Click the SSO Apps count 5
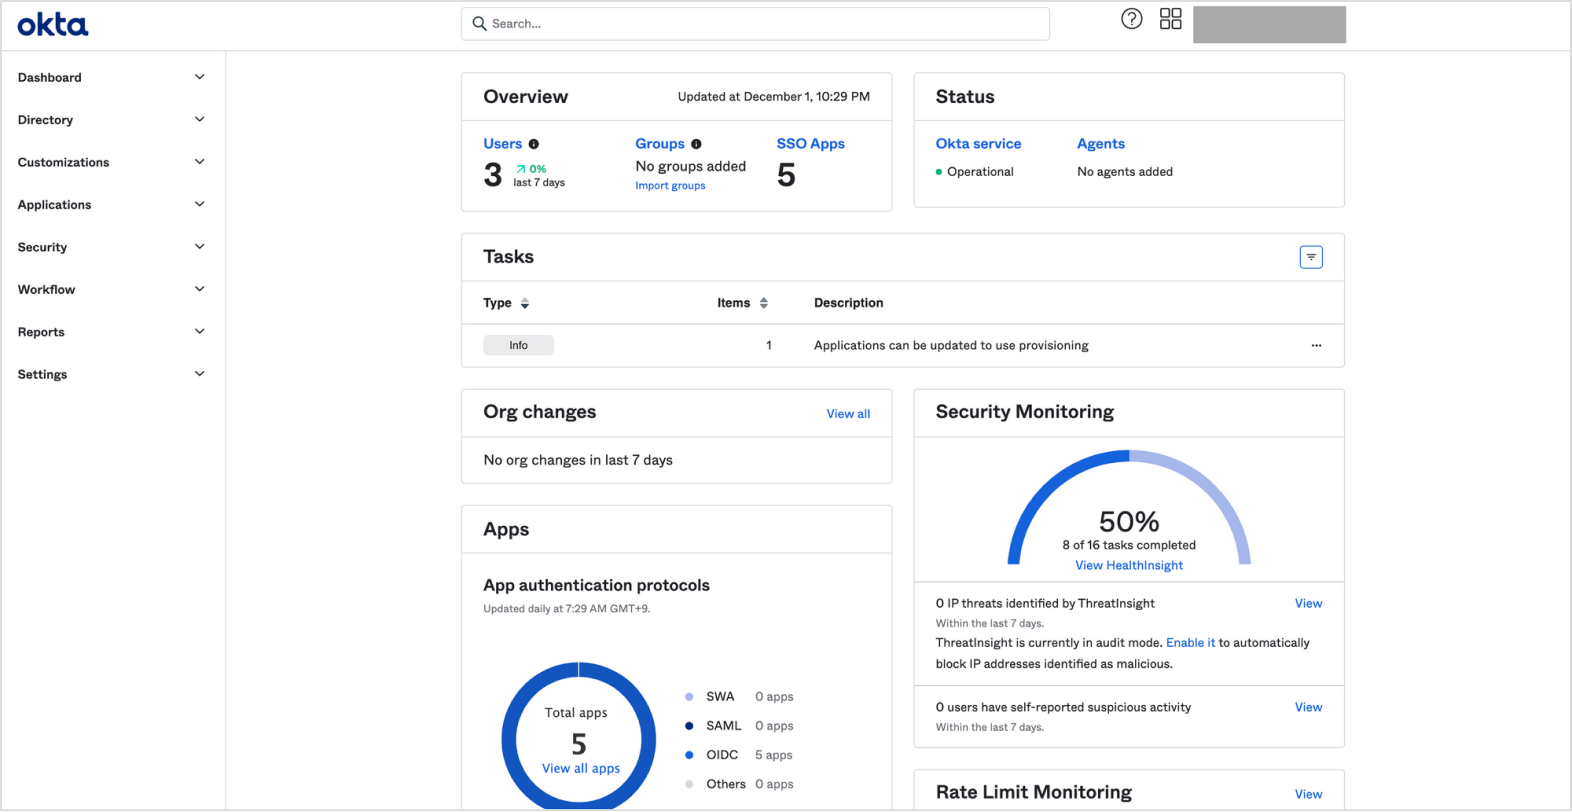 click(x=786, y=175)
